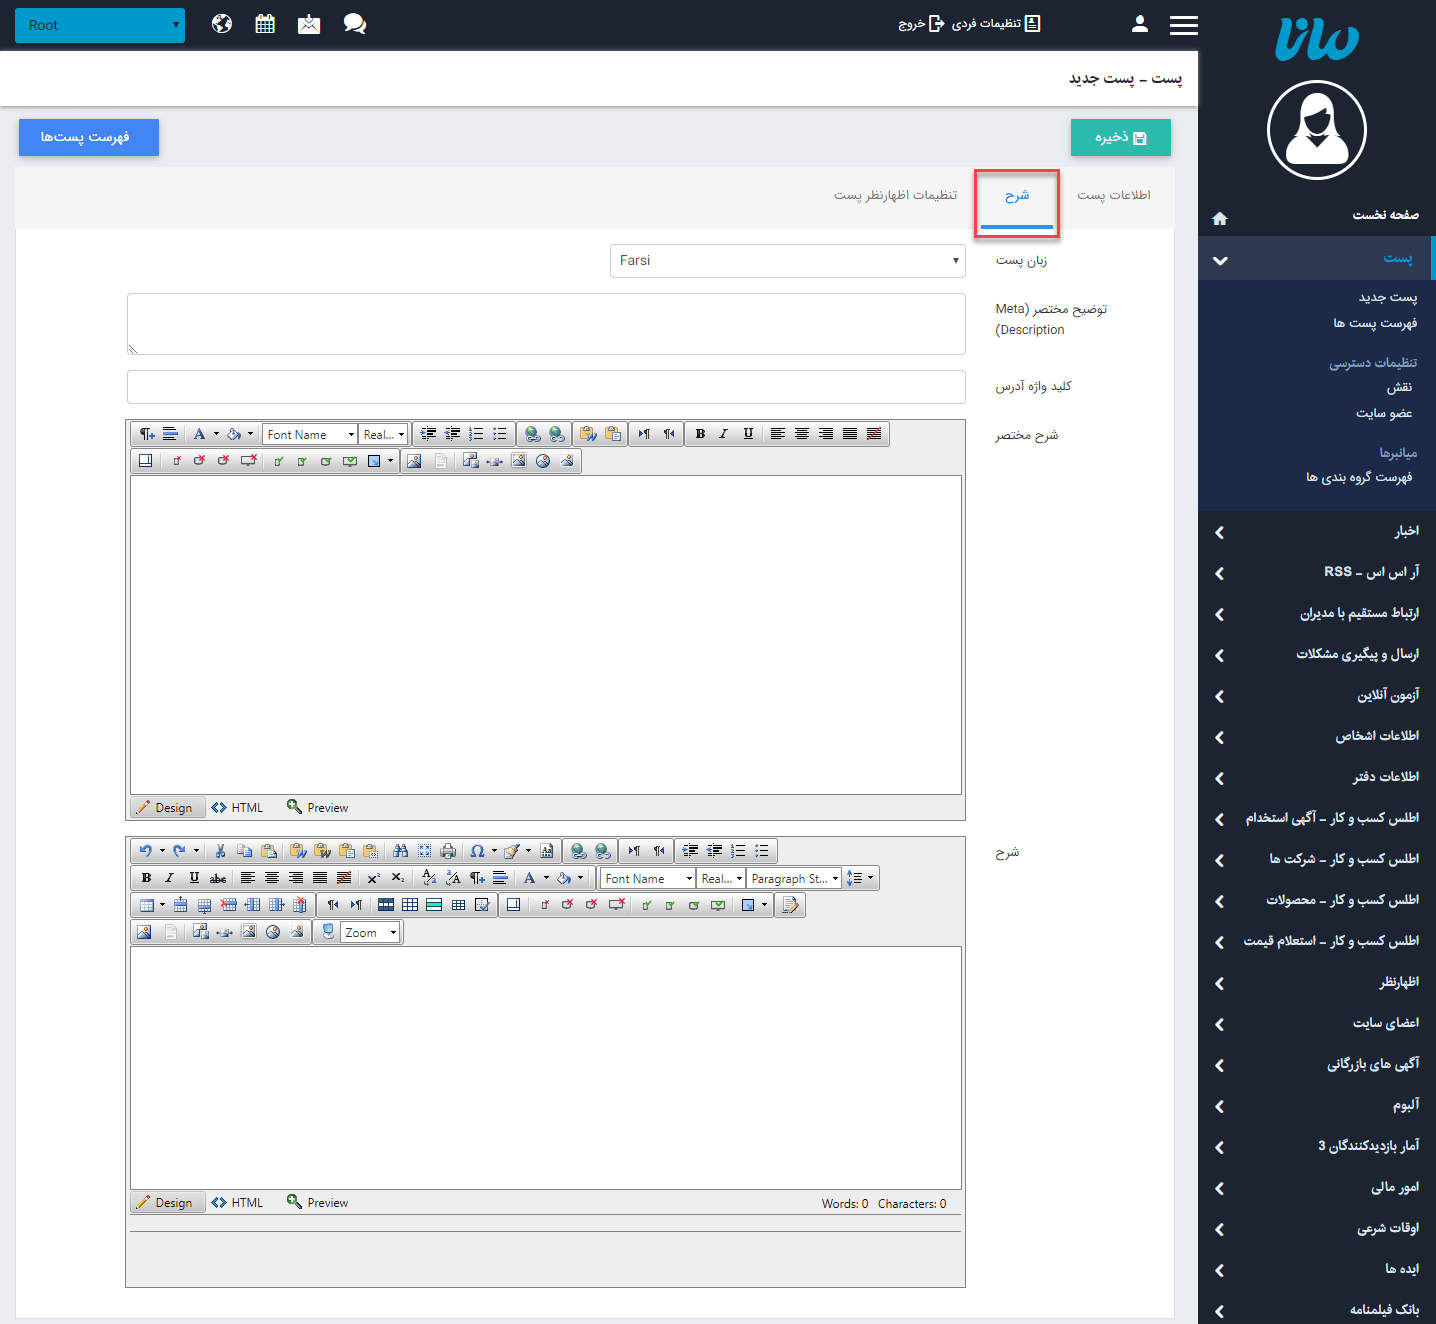Toggle superscript formatting in the editor
Screen dimensions: 1436x1324
373,878
